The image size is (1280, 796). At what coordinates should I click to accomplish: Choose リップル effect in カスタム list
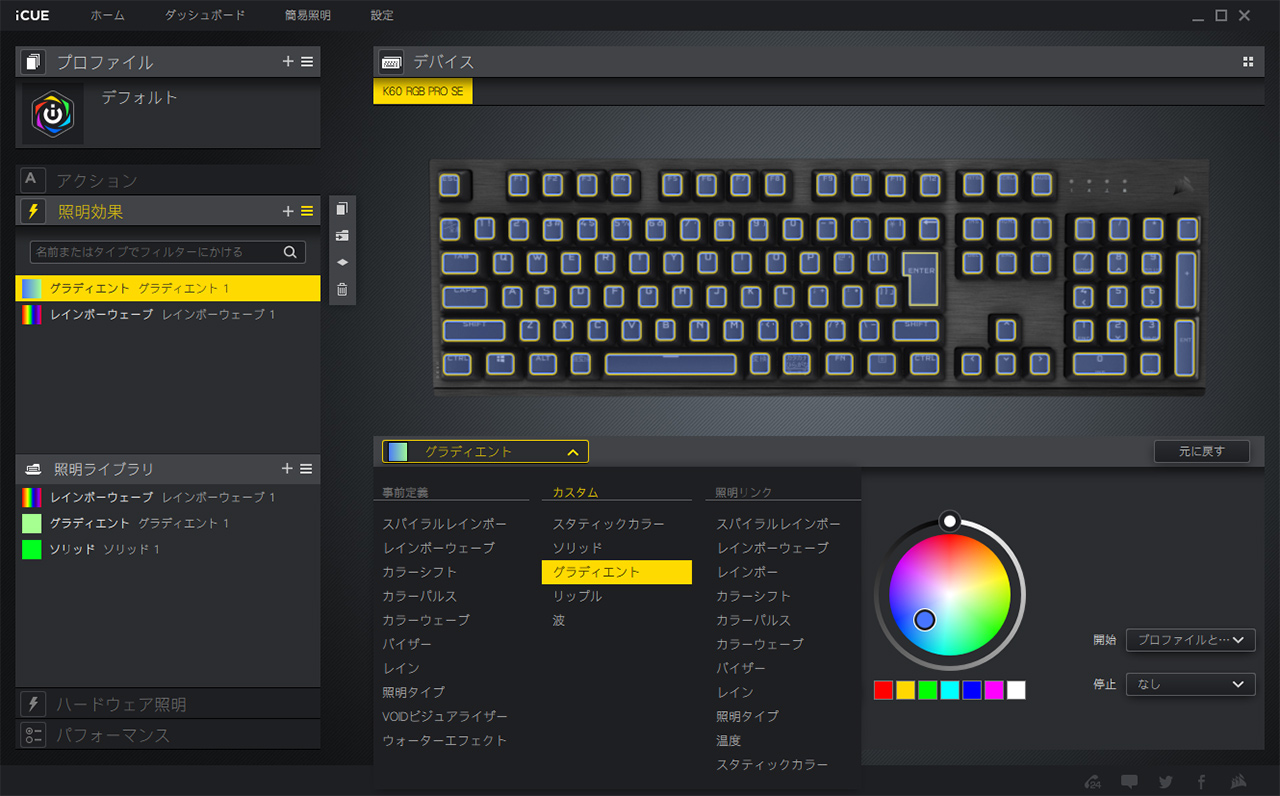pos(578,596)
